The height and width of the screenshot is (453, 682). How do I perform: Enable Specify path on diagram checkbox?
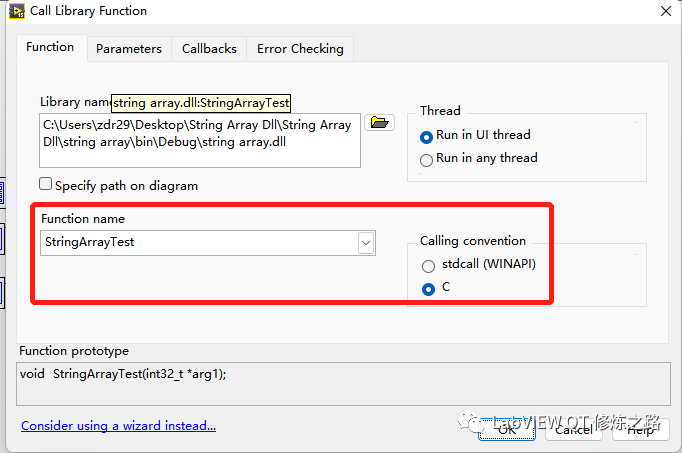click(45, 185)
